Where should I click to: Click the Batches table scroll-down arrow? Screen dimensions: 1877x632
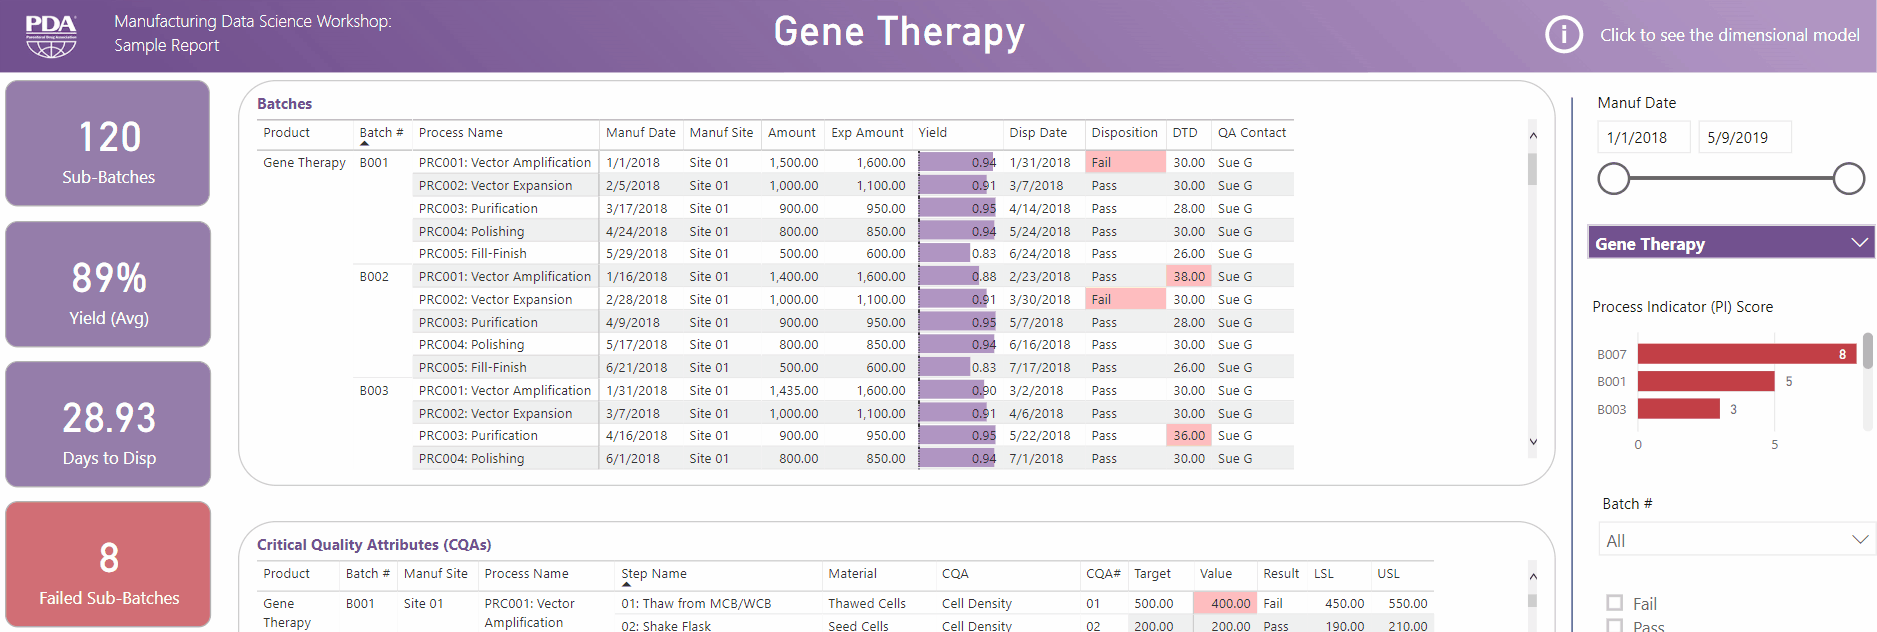pos(1533,442)
